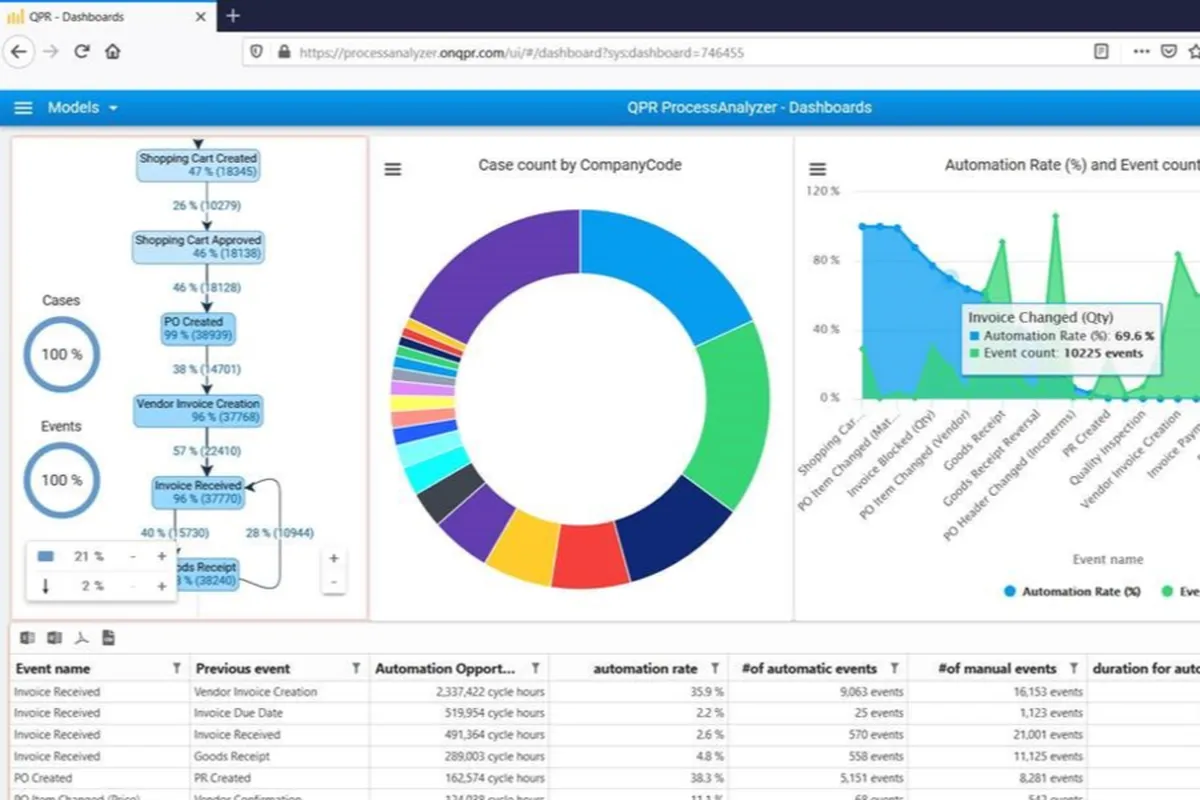This screenshot has height=800, width=1200.
Task: Decrease the 2 % paths level with minus
Action: 133,586
